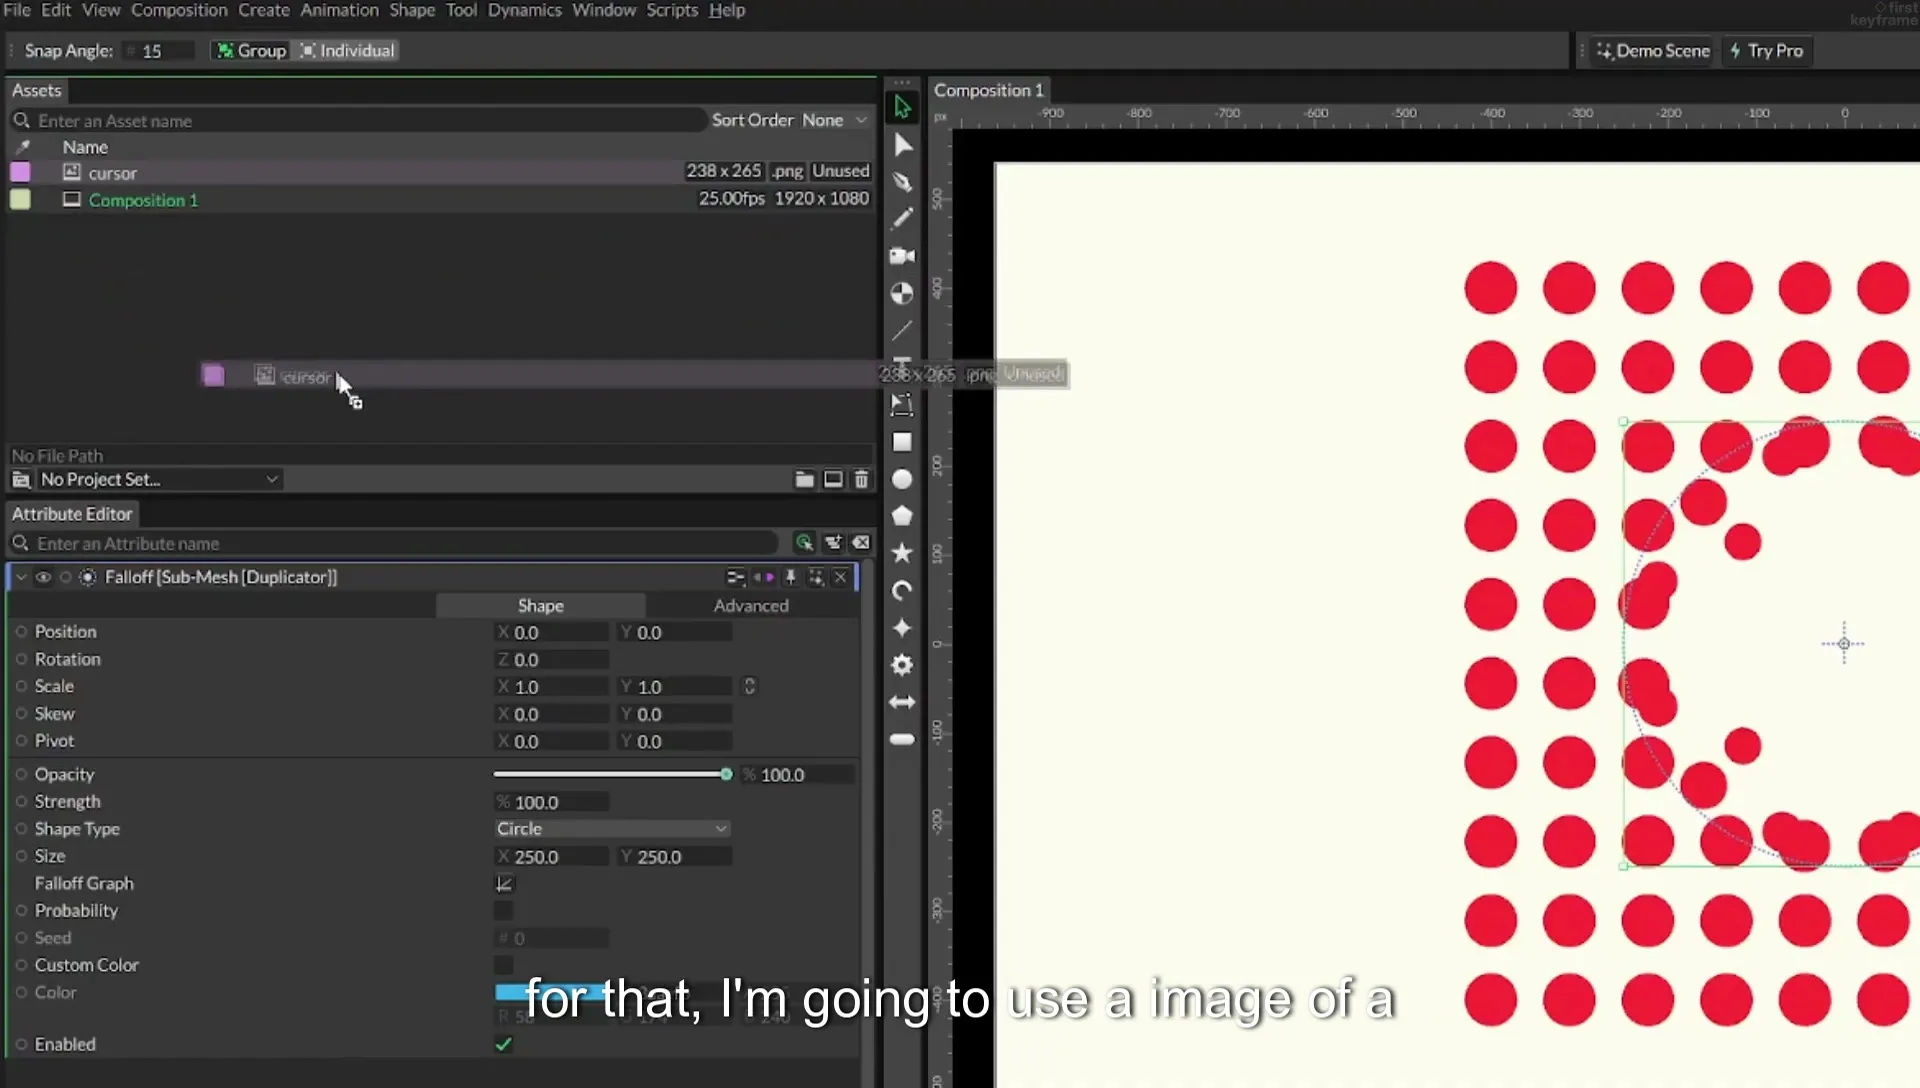Open the Animation menu
Screen dimensions: 1920x1088
(339, 10)
